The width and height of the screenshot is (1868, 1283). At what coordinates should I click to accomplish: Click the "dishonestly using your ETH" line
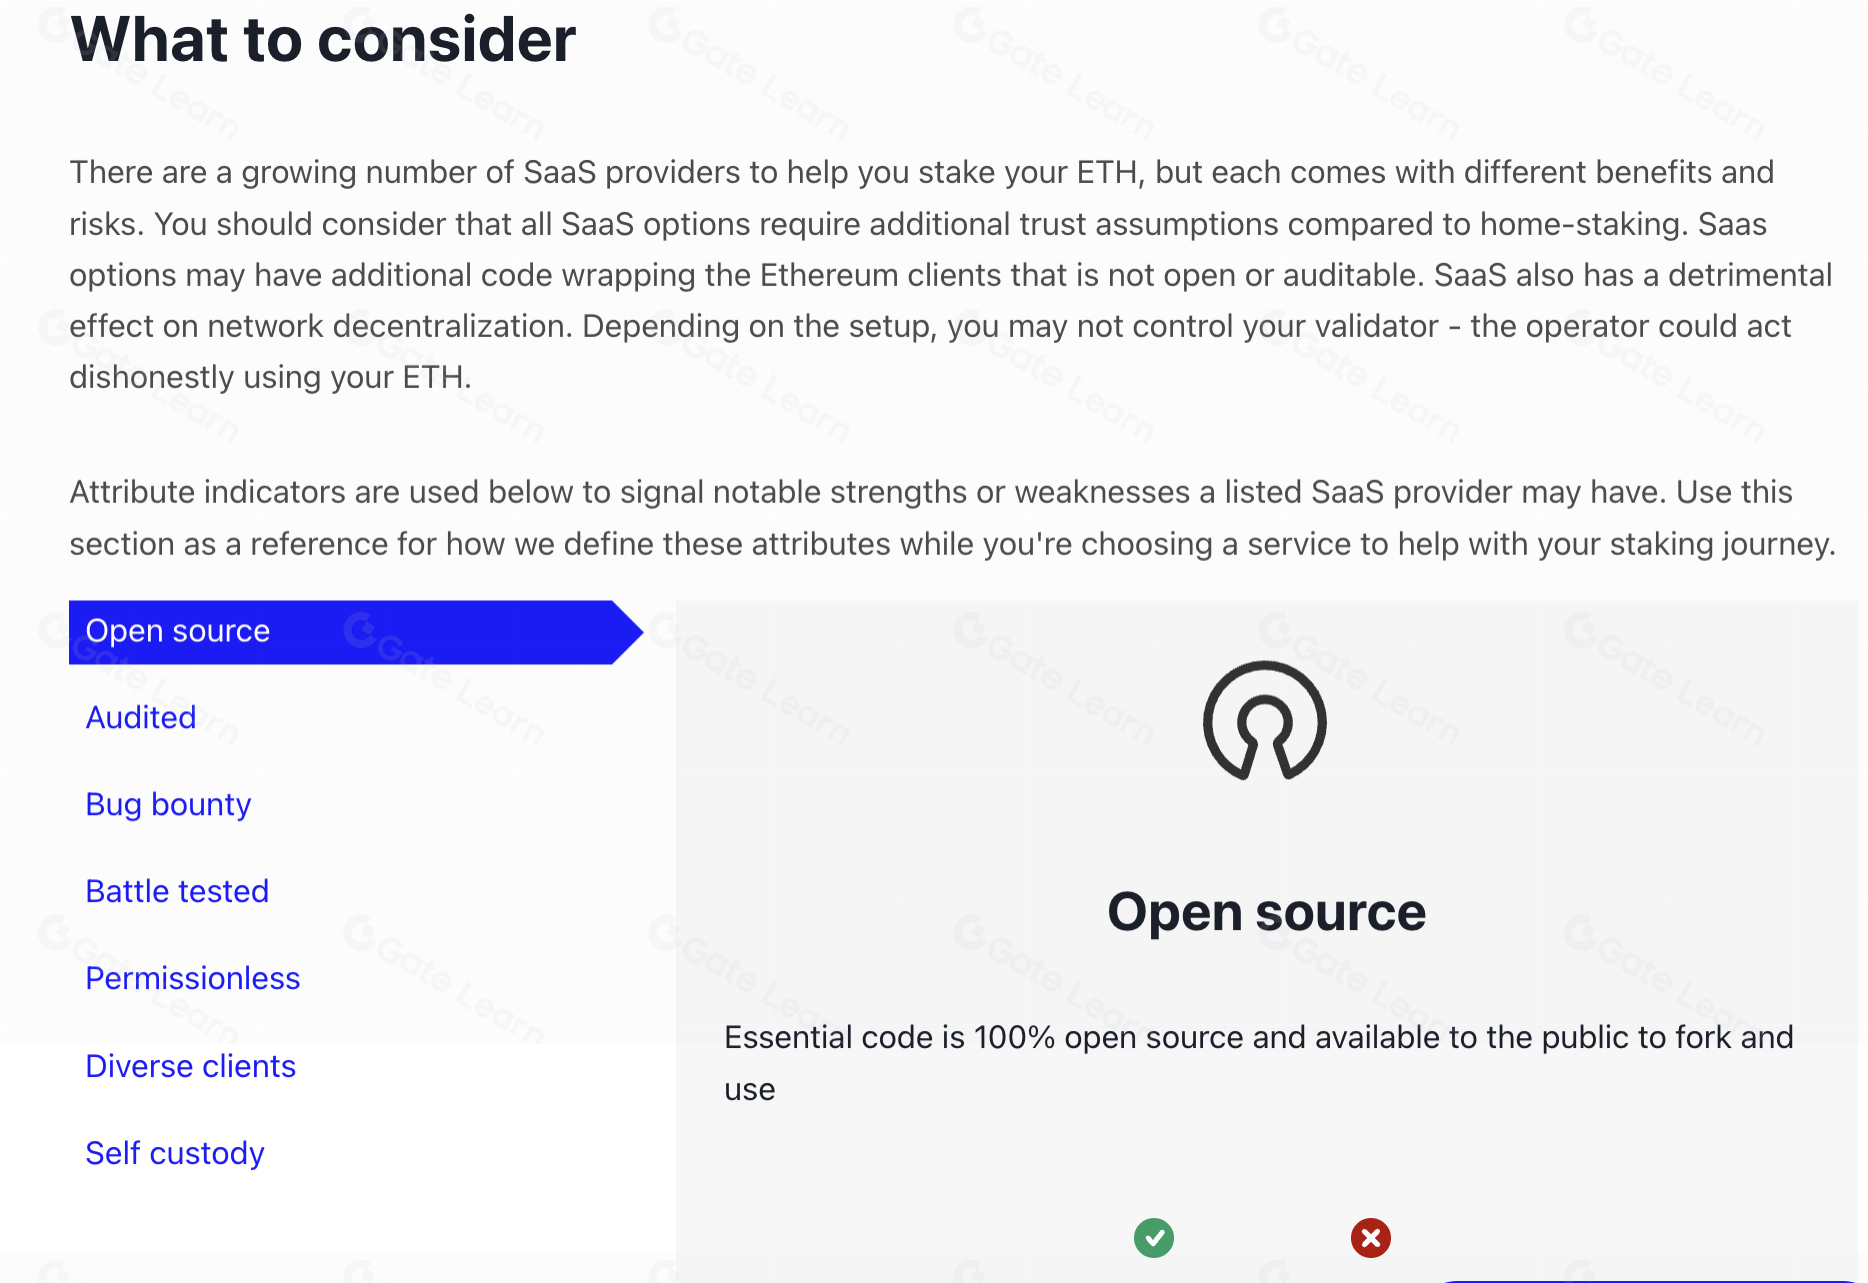click(270, 378)
